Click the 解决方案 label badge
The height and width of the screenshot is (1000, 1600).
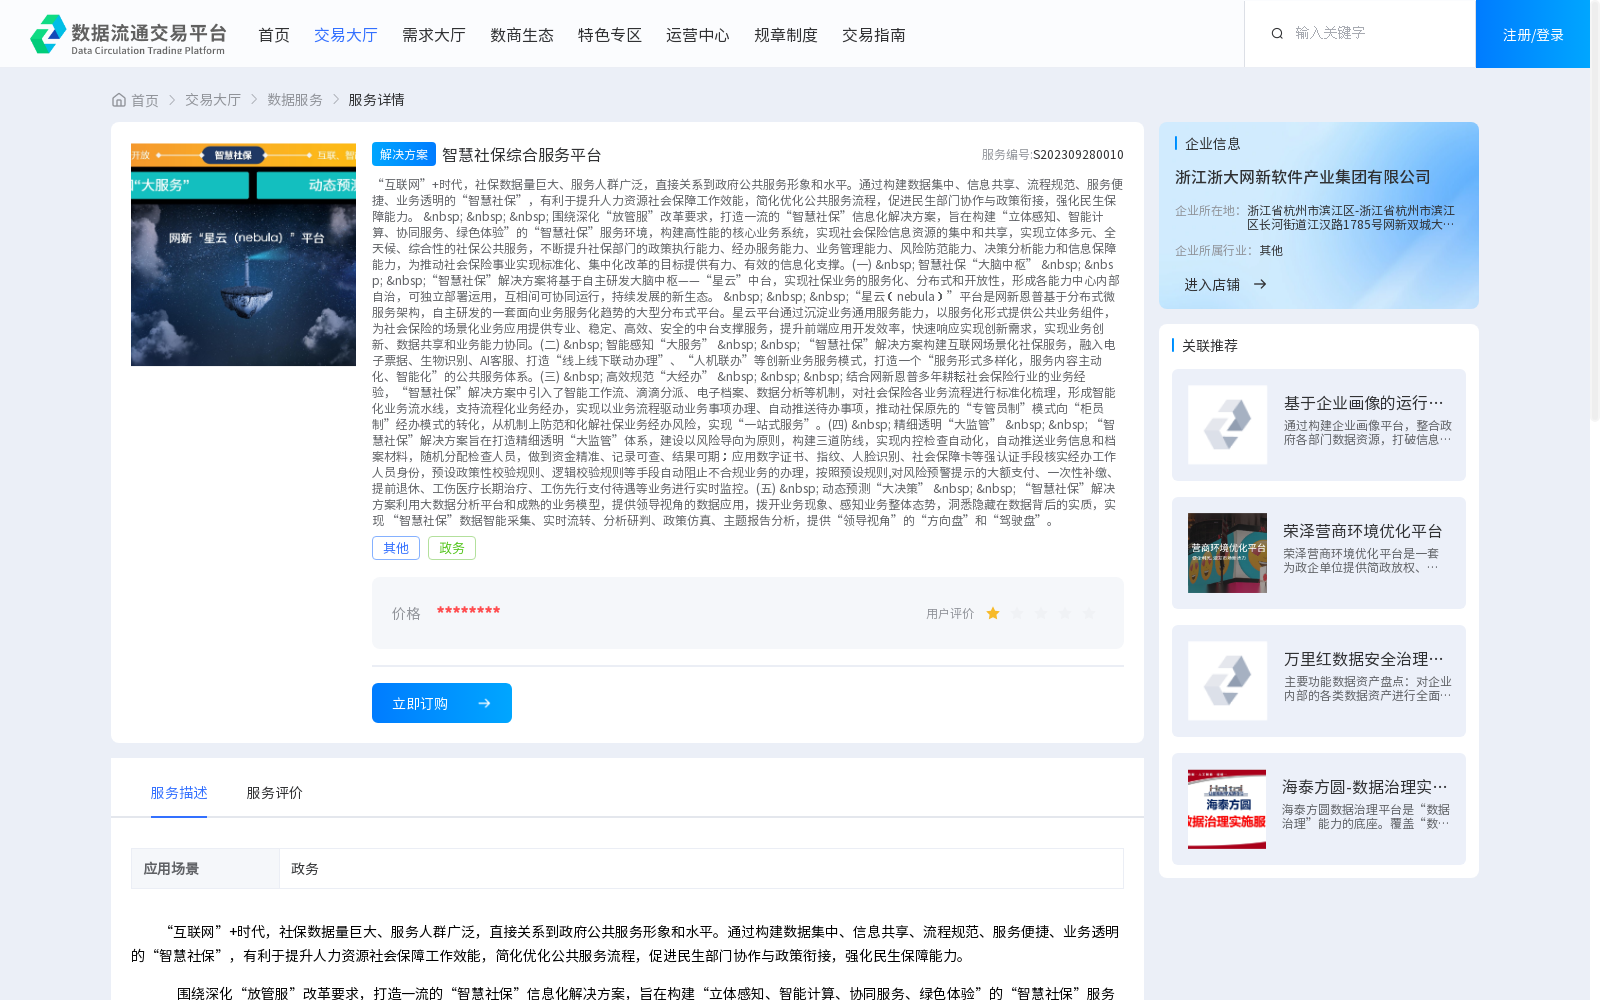coord(404,154)
